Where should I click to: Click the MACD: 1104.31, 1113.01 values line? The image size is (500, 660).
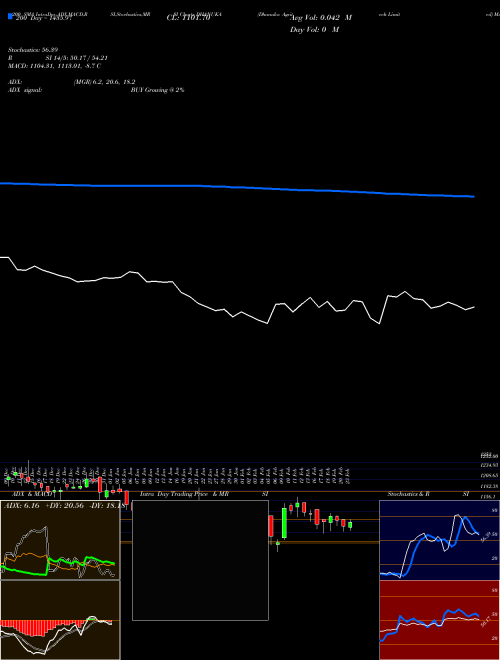[x=54, y=66]
